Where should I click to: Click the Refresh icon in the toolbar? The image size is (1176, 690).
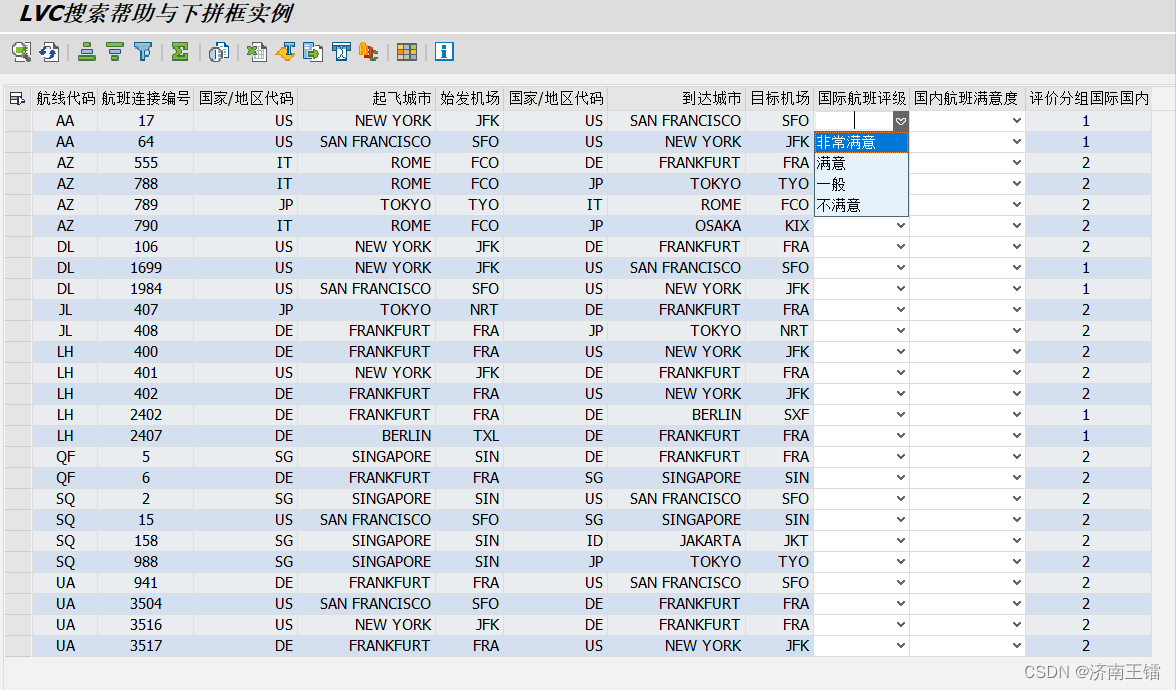point(47,51)
